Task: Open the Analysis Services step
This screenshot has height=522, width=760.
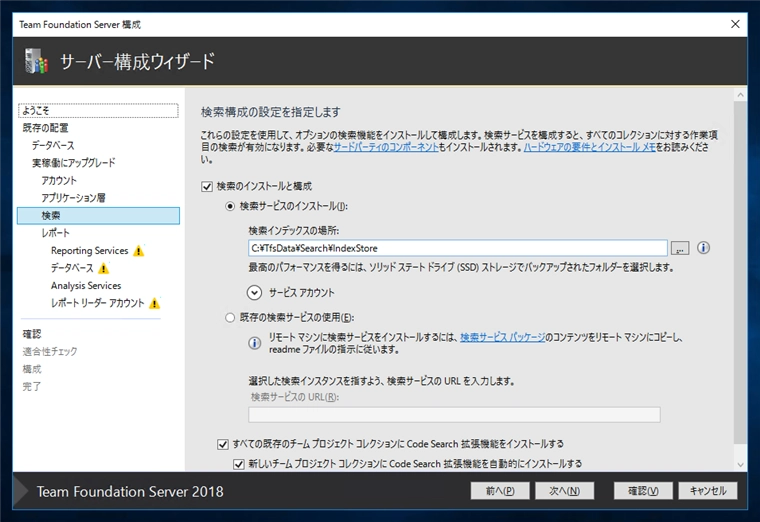Action: click(x=86, y=285)
